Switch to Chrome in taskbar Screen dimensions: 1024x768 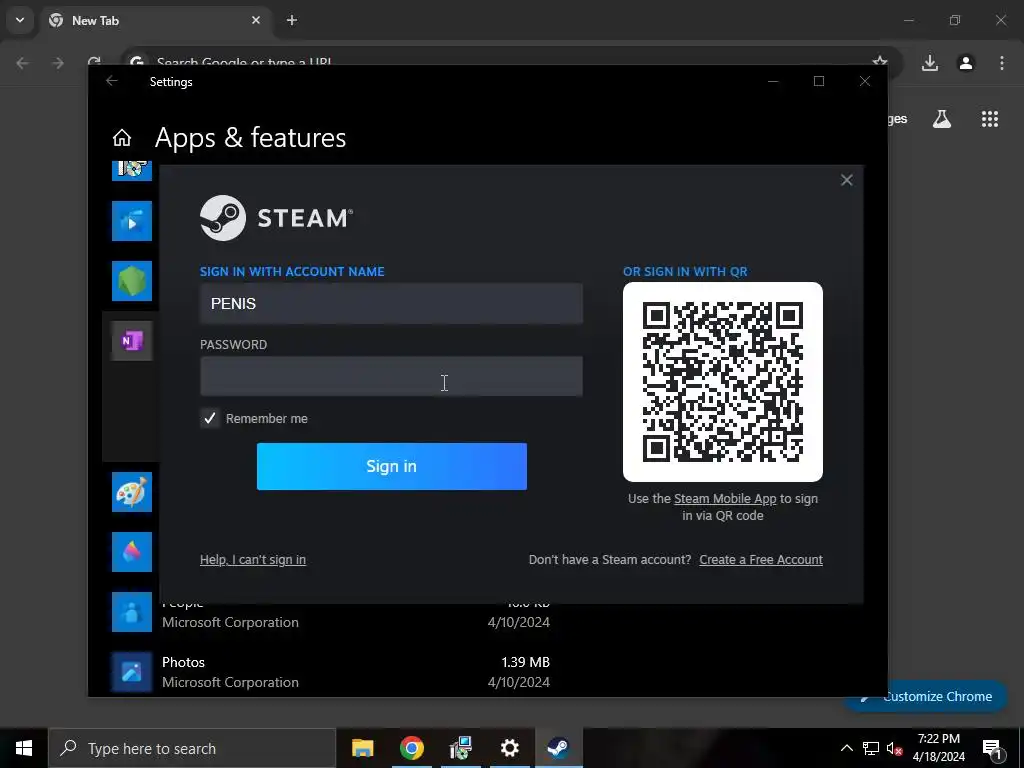(x=411, y=748)
